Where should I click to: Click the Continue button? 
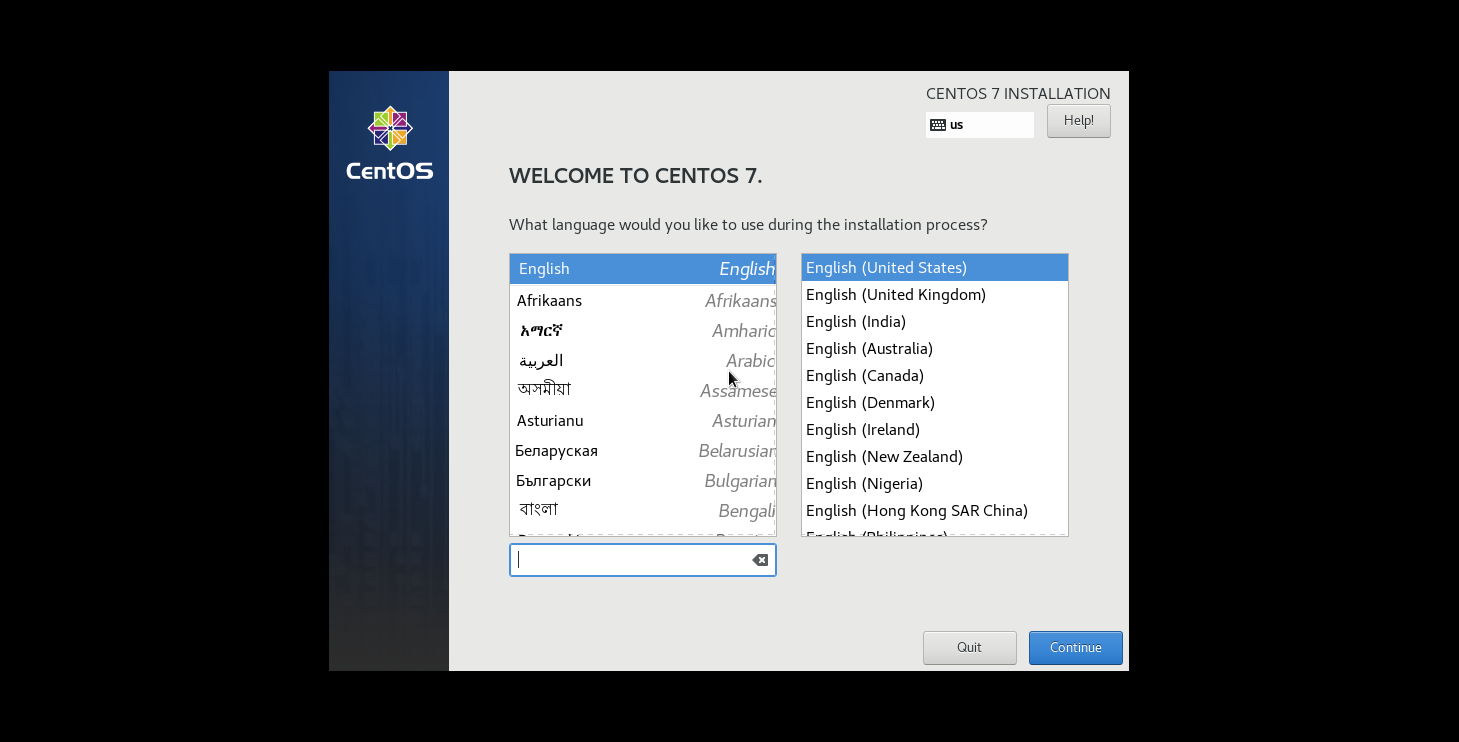pyautogui.click(x=1075, y=648)
